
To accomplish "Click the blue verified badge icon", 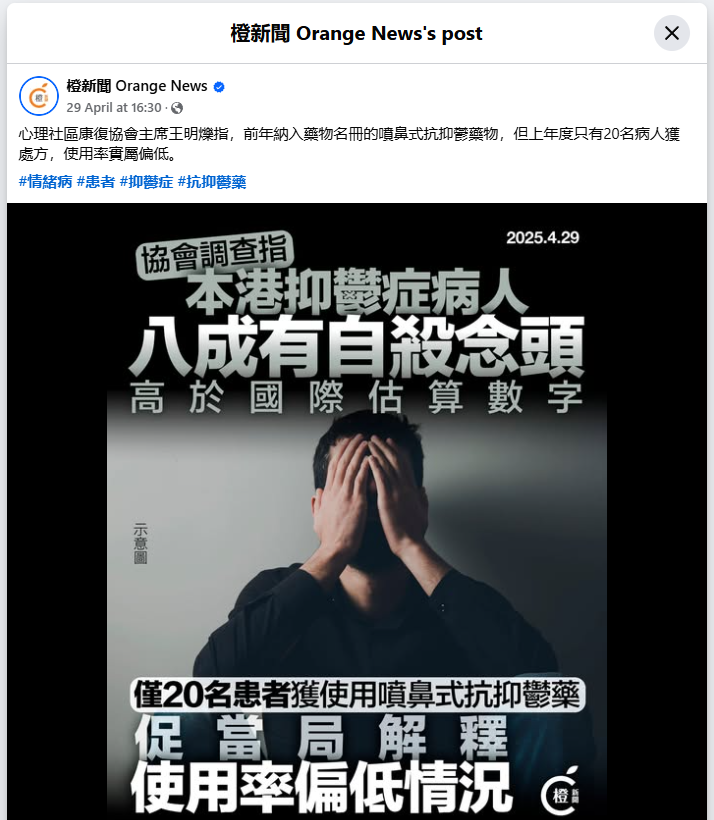I will 219,87.
